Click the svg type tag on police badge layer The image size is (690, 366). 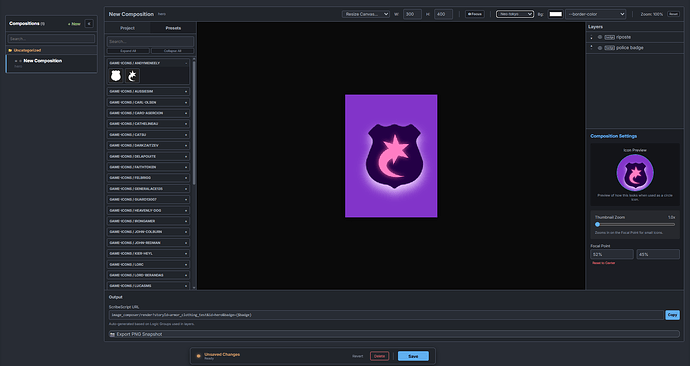pyautogui.click(x=609, y=48)
